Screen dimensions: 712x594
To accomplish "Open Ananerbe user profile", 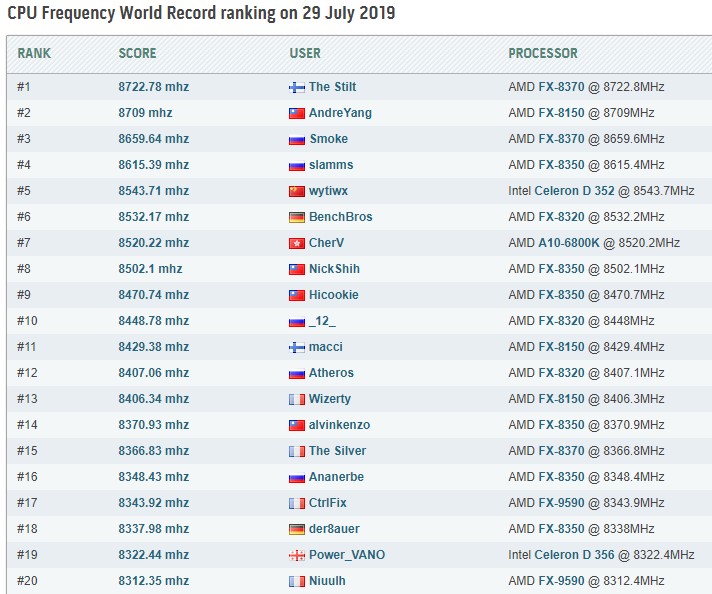I will (336, 476).
